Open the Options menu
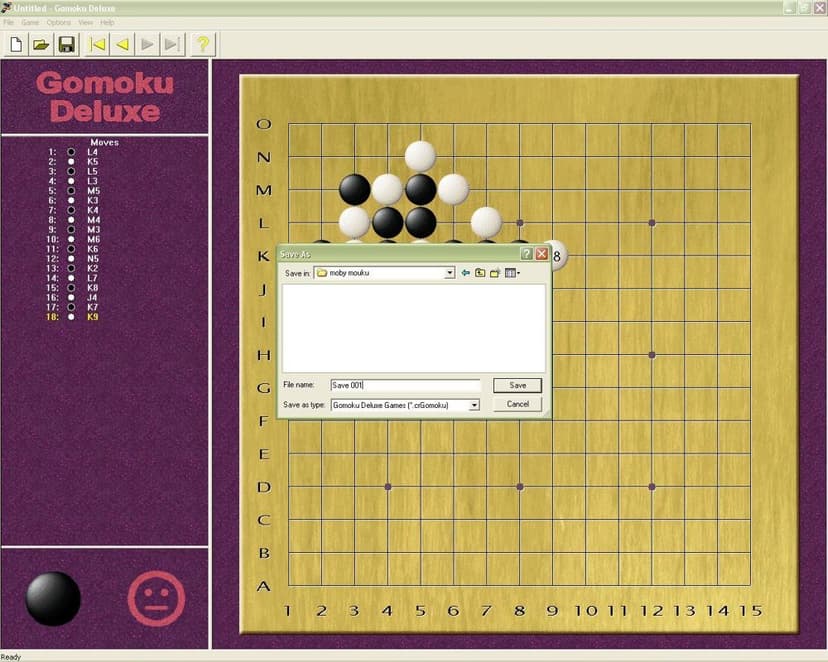Viewport: 828px width, 662px height. point(59,23)
